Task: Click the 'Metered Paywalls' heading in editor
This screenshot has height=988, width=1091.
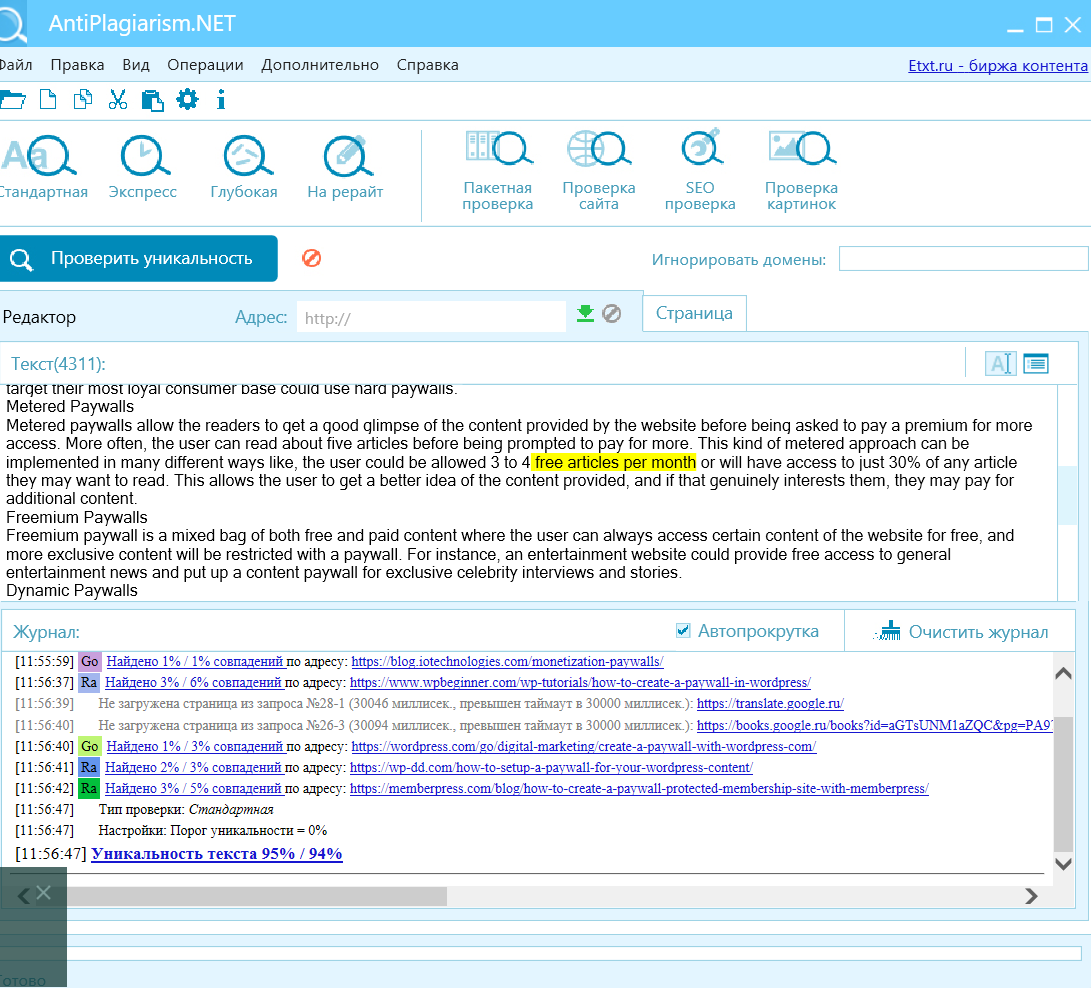Action: point(70,407)
